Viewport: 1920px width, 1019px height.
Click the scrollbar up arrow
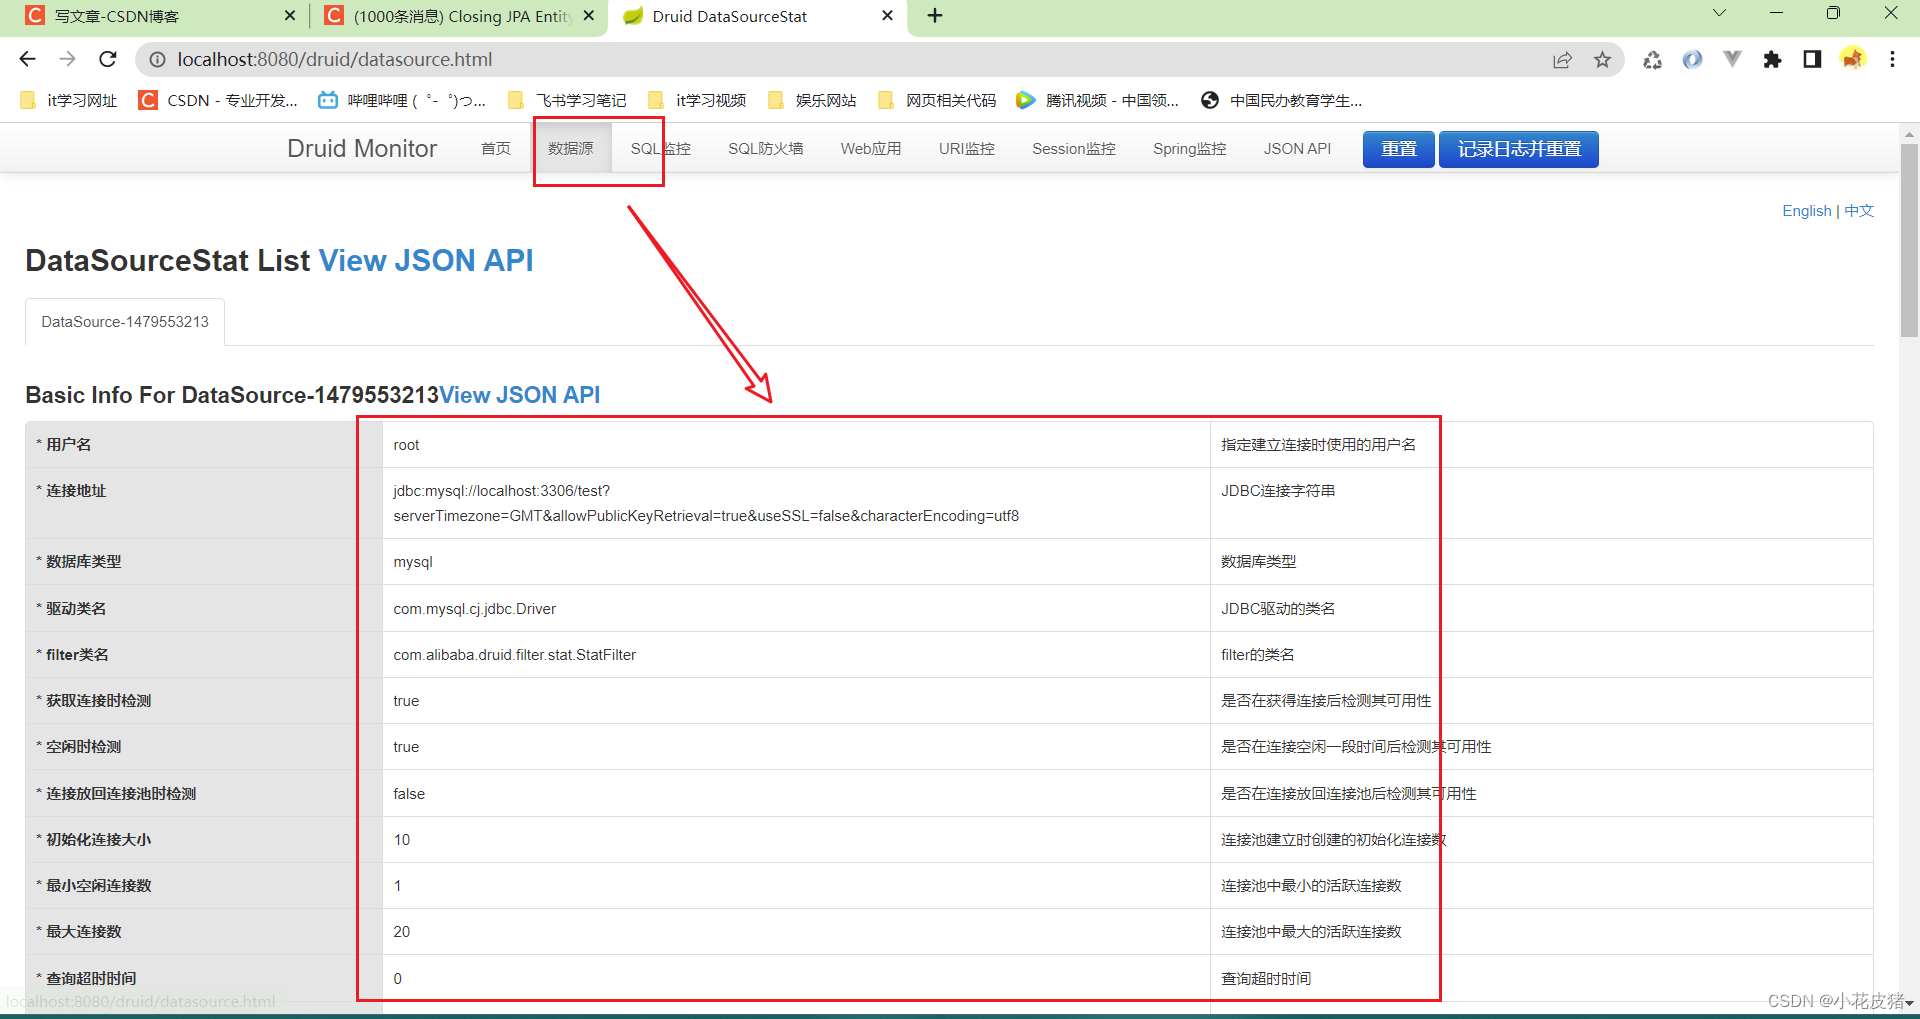(1910, 133)
